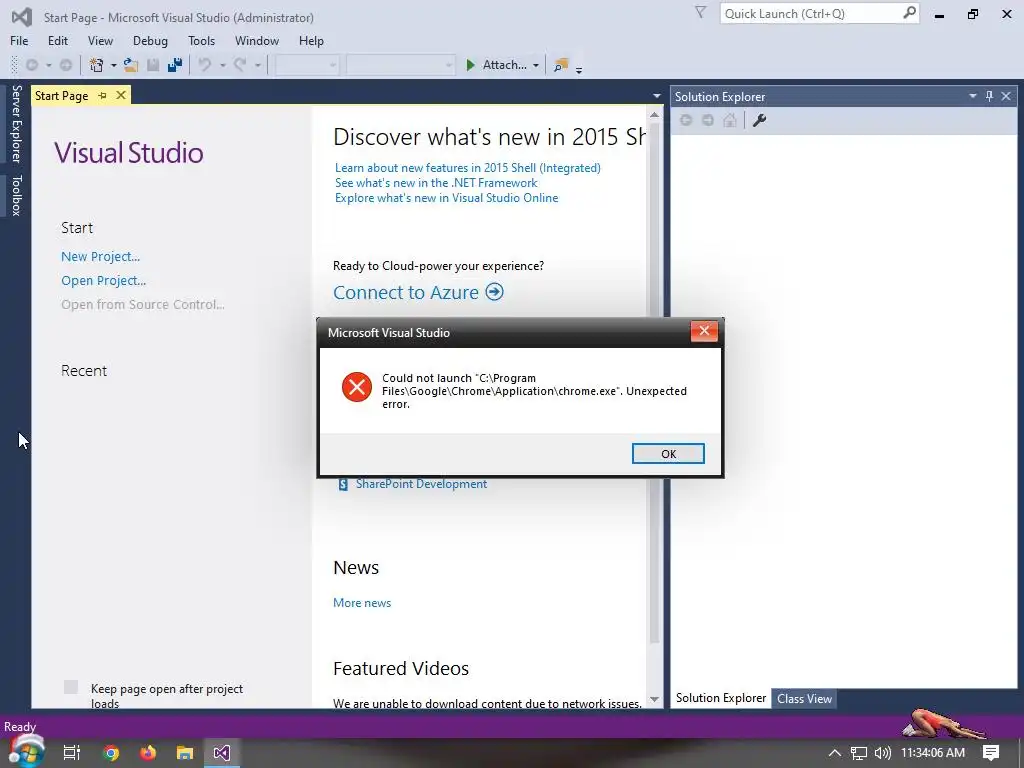Toggle Solution Explorer auto-hide pin
This screenshot has height=768, width=1024.
(x=989, y=96)
